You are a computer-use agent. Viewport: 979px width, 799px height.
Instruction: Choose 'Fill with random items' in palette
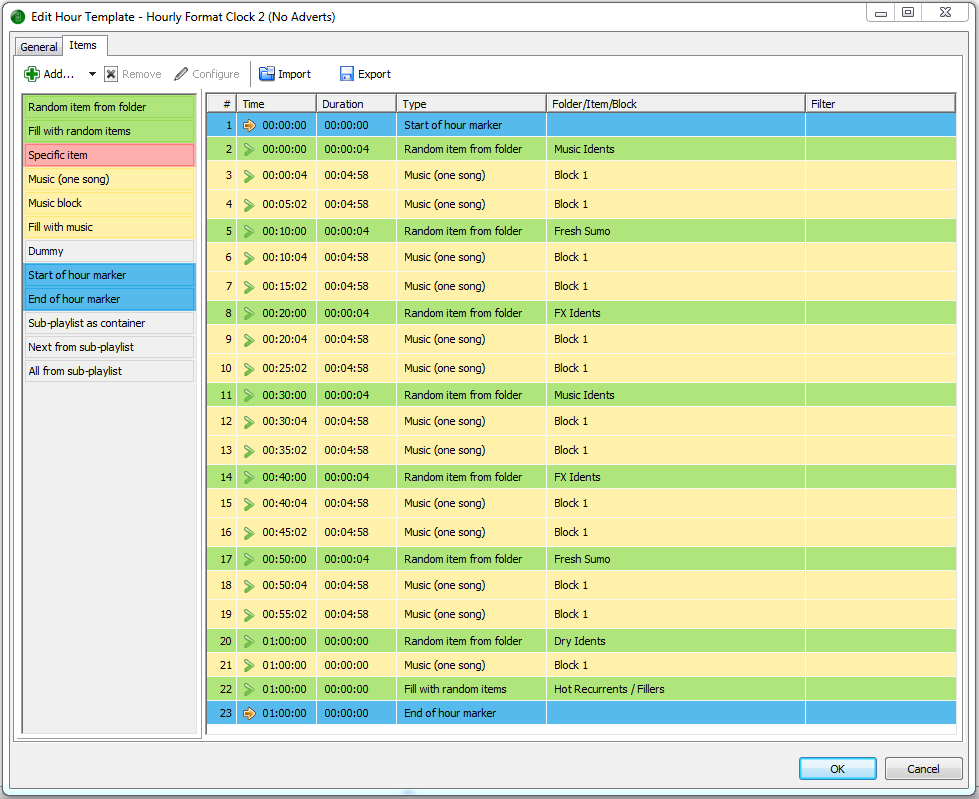pos(109,131)
